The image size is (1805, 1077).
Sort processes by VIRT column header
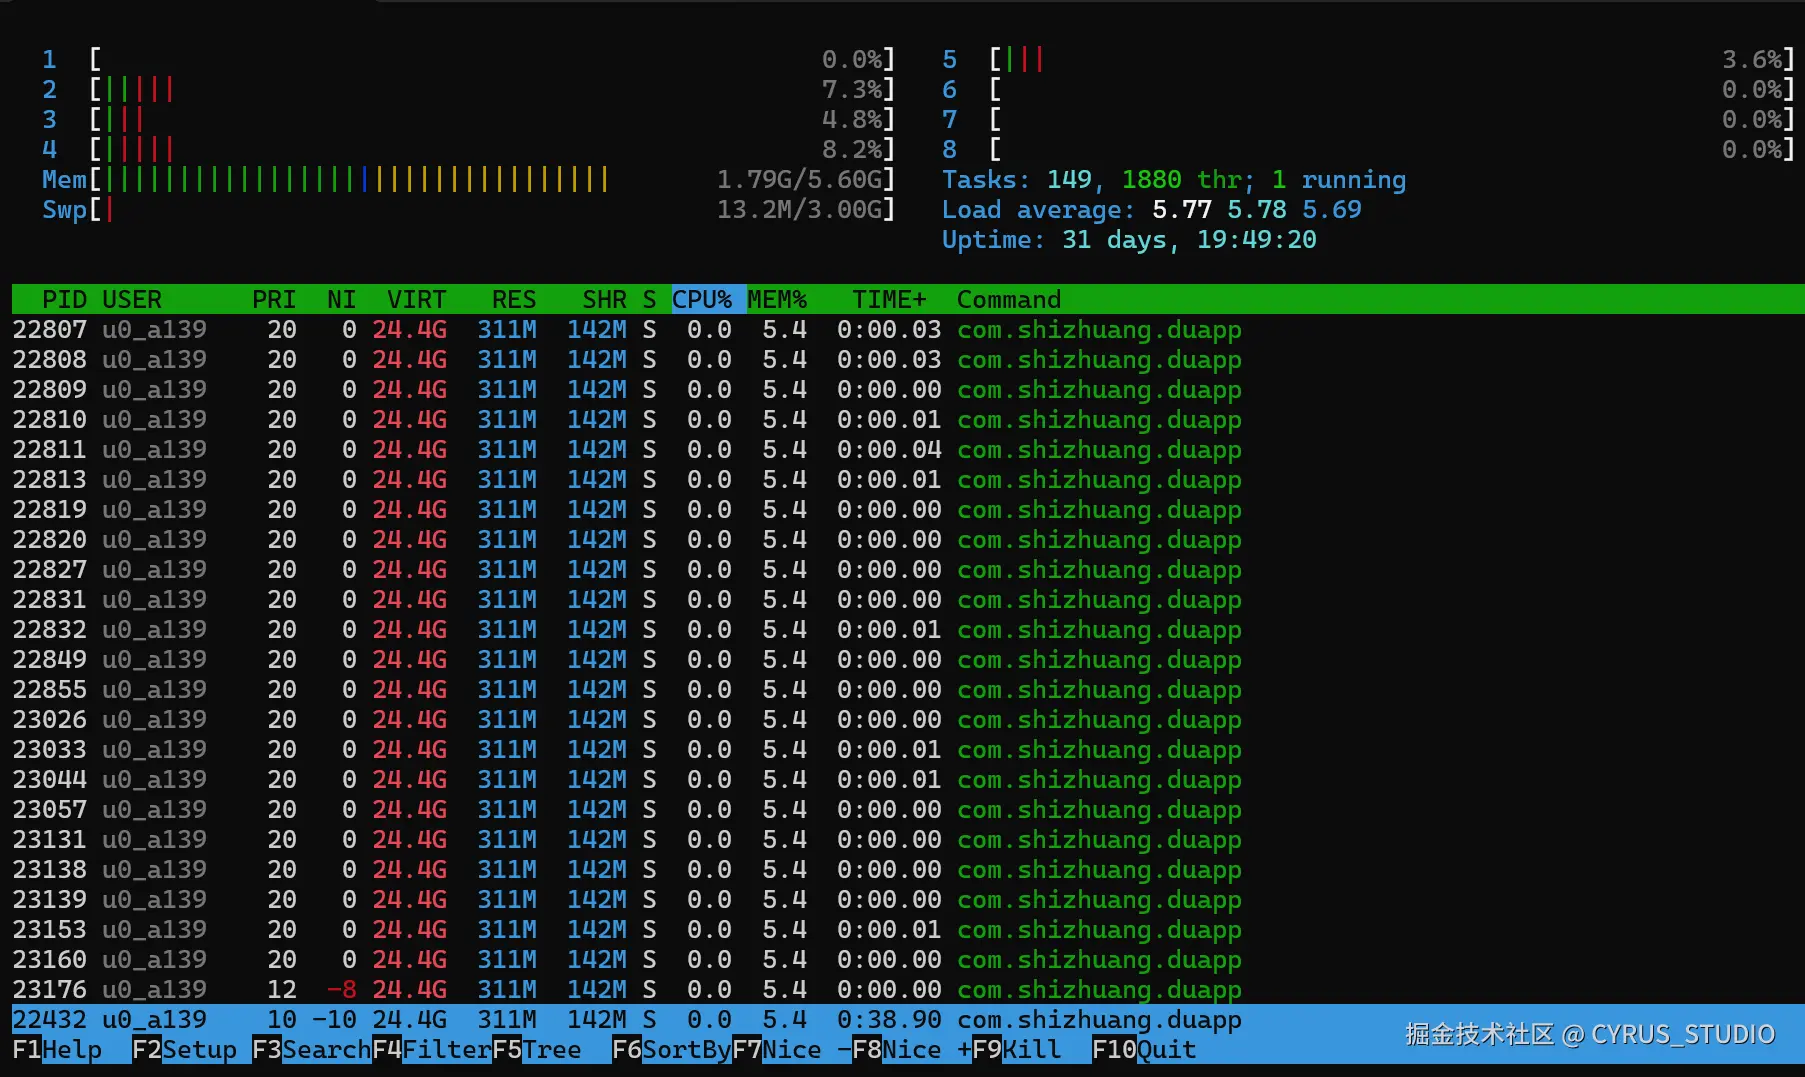coord(417,299)
